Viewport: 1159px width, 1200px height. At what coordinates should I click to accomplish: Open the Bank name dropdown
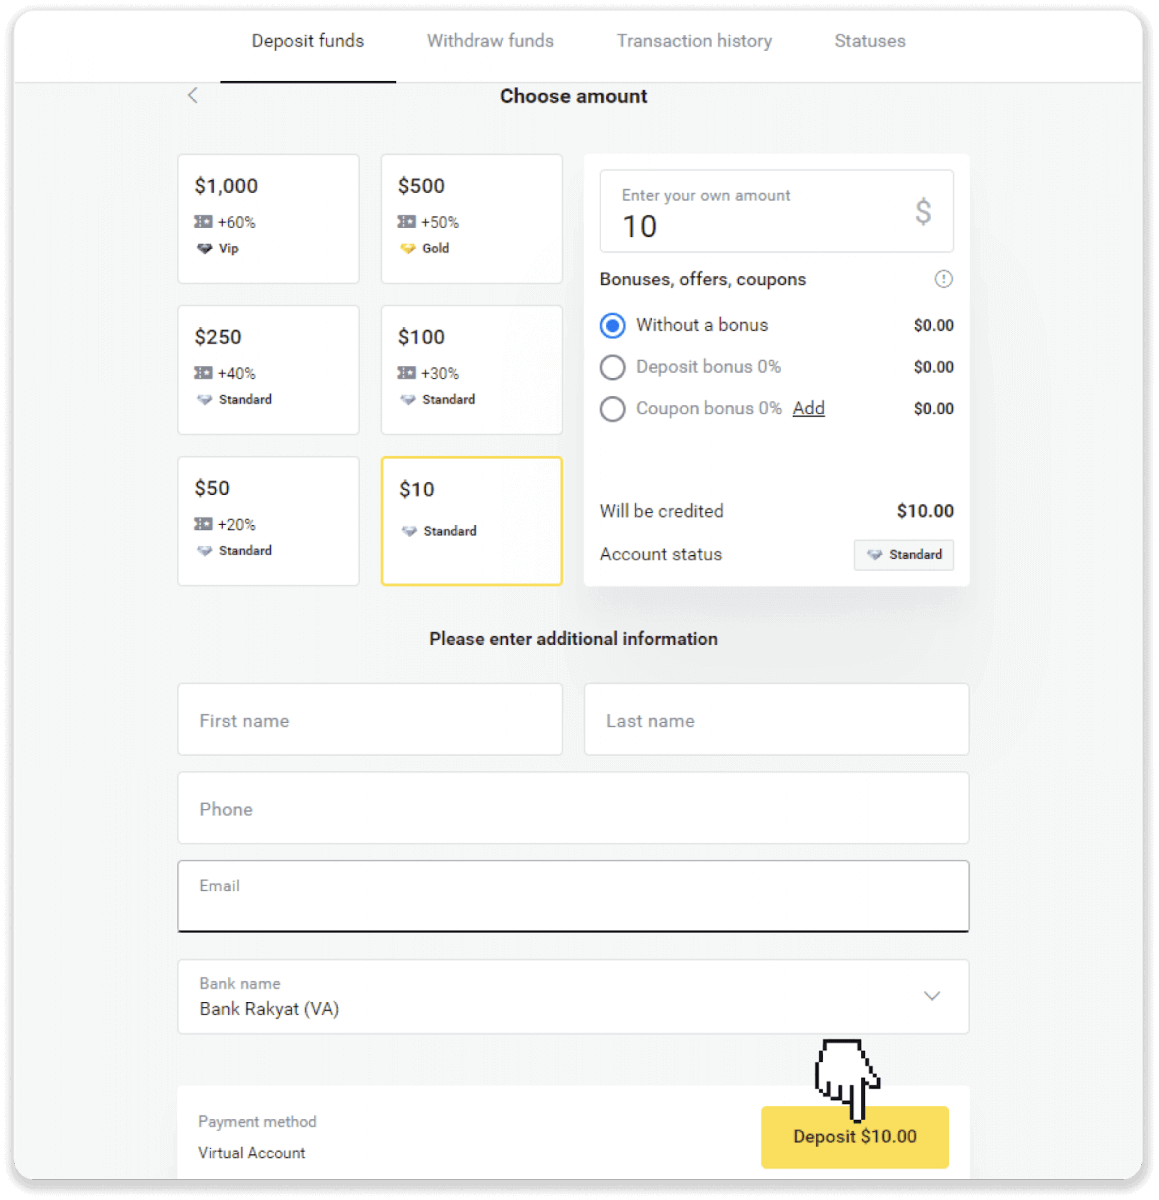pyautogui.click(x=573, y=997)
